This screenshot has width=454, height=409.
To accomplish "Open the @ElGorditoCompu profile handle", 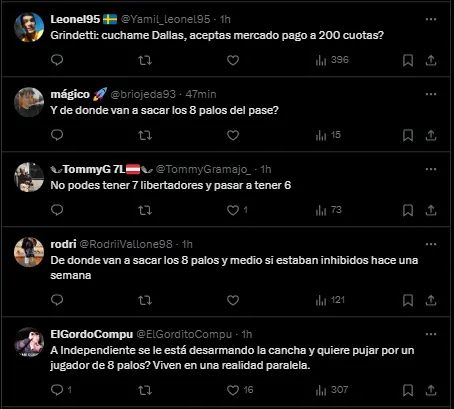I will (184, 334).
